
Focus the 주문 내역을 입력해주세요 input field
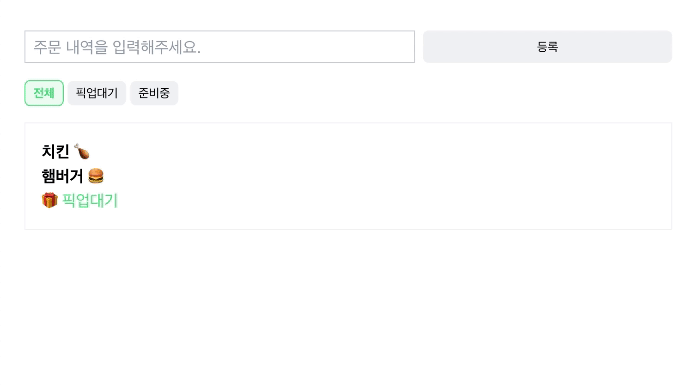pos(220,46)
